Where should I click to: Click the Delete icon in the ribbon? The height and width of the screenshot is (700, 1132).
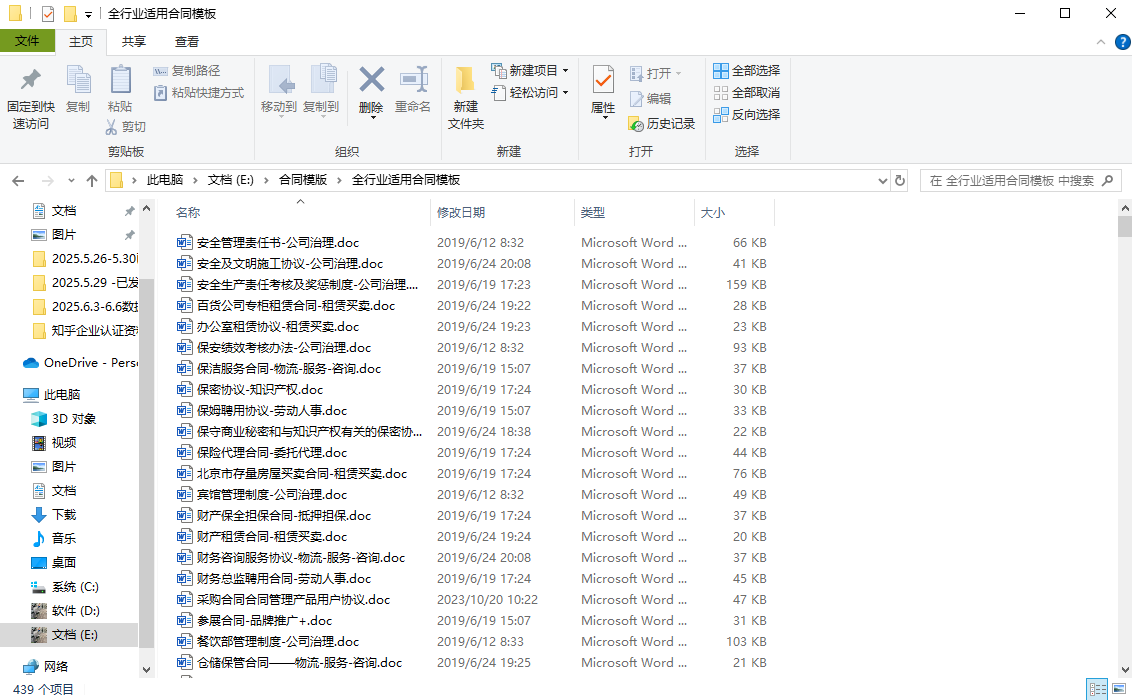coord(371,81)
